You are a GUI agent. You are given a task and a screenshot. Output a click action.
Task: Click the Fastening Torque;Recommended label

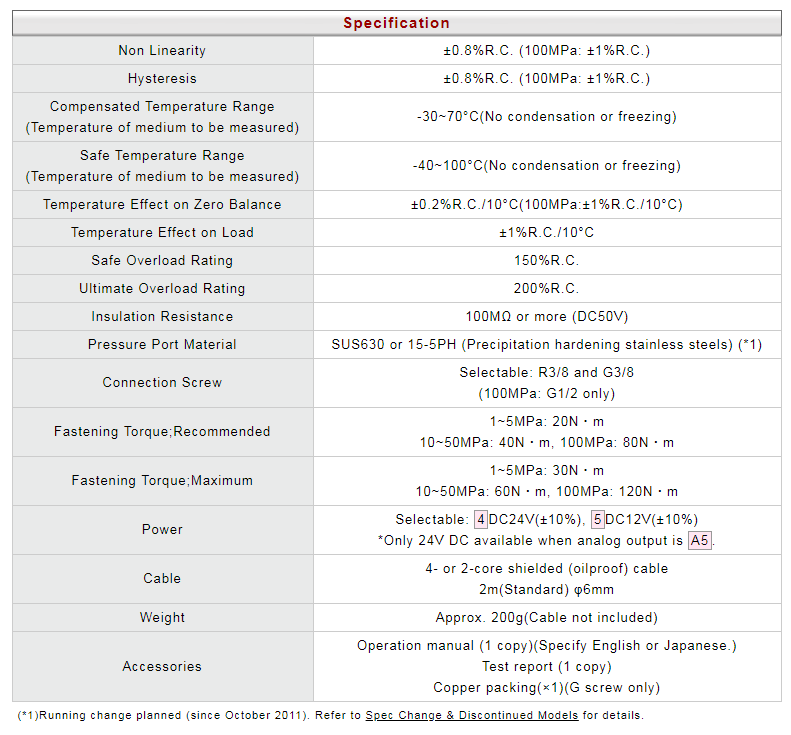[x=162, y=431]
